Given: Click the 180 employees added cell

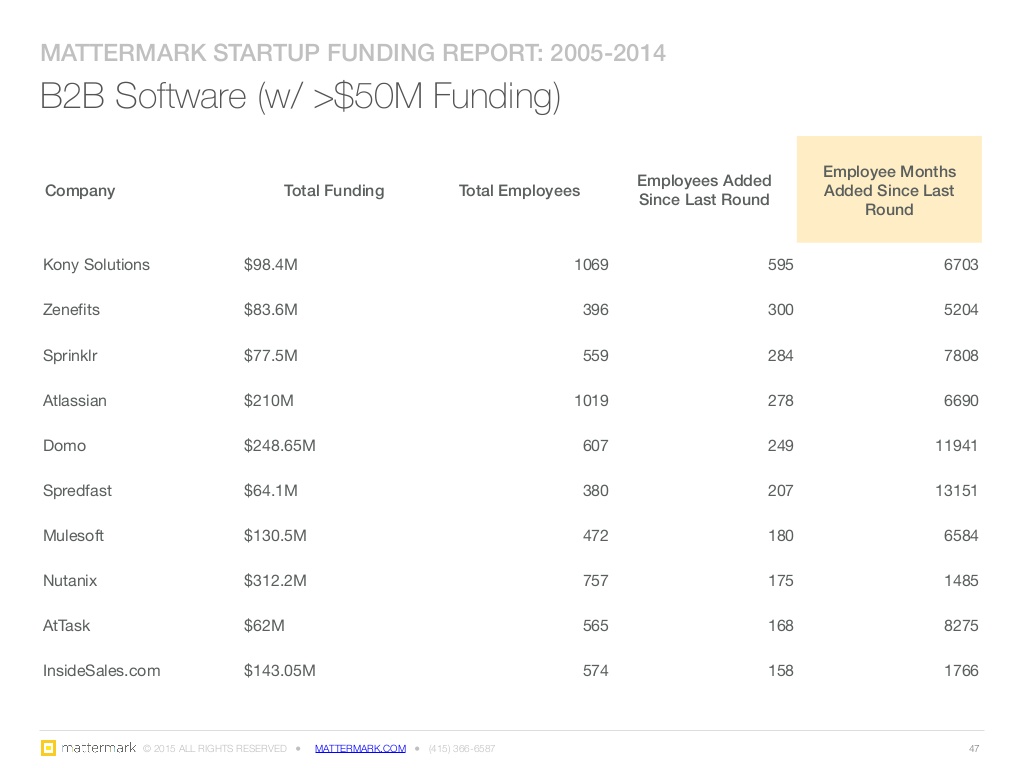Looking at the screenshot, I should tap(780, 536).
